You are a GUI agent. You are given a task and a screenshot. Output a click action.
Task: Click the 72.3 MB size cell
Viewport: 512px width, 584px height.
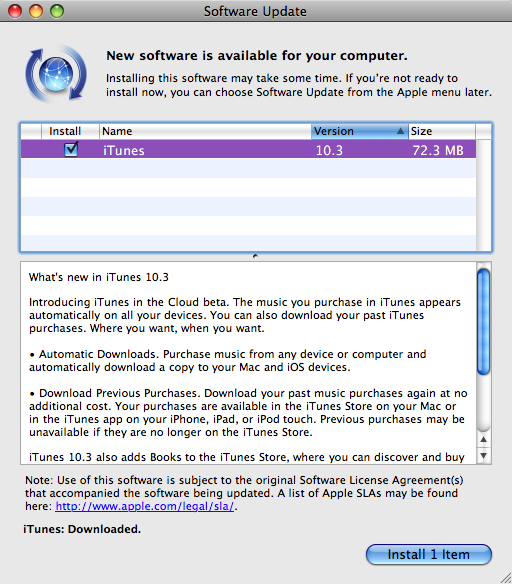coord(438,150)
